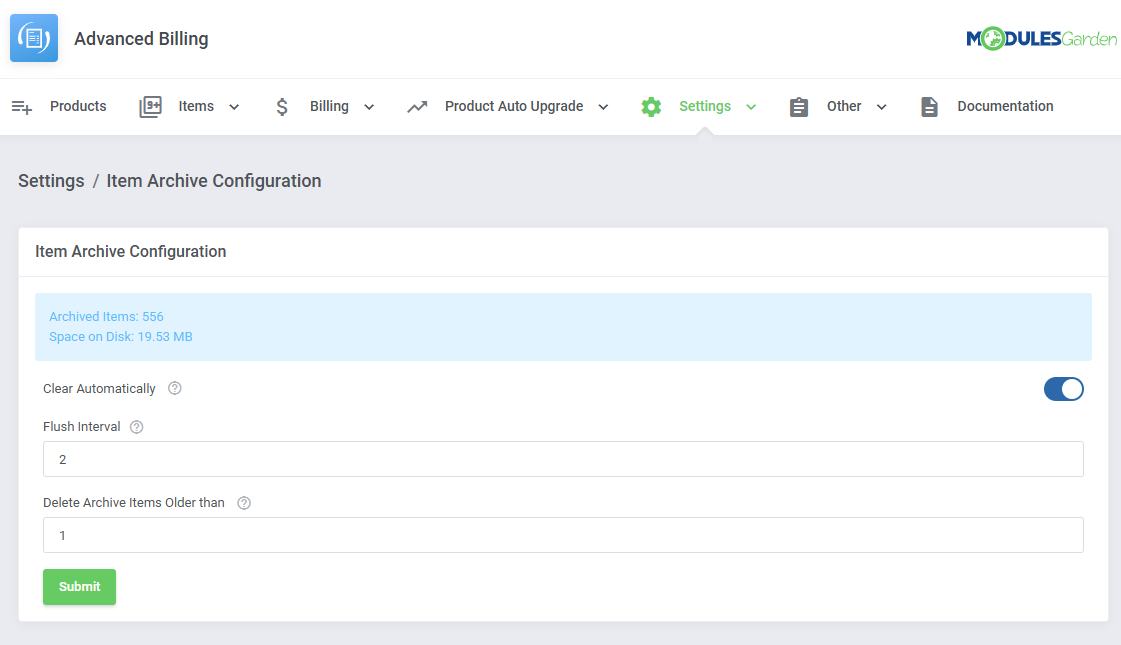Open the Documentation link
This screenshot has height=645, width=1121.
1005,106
